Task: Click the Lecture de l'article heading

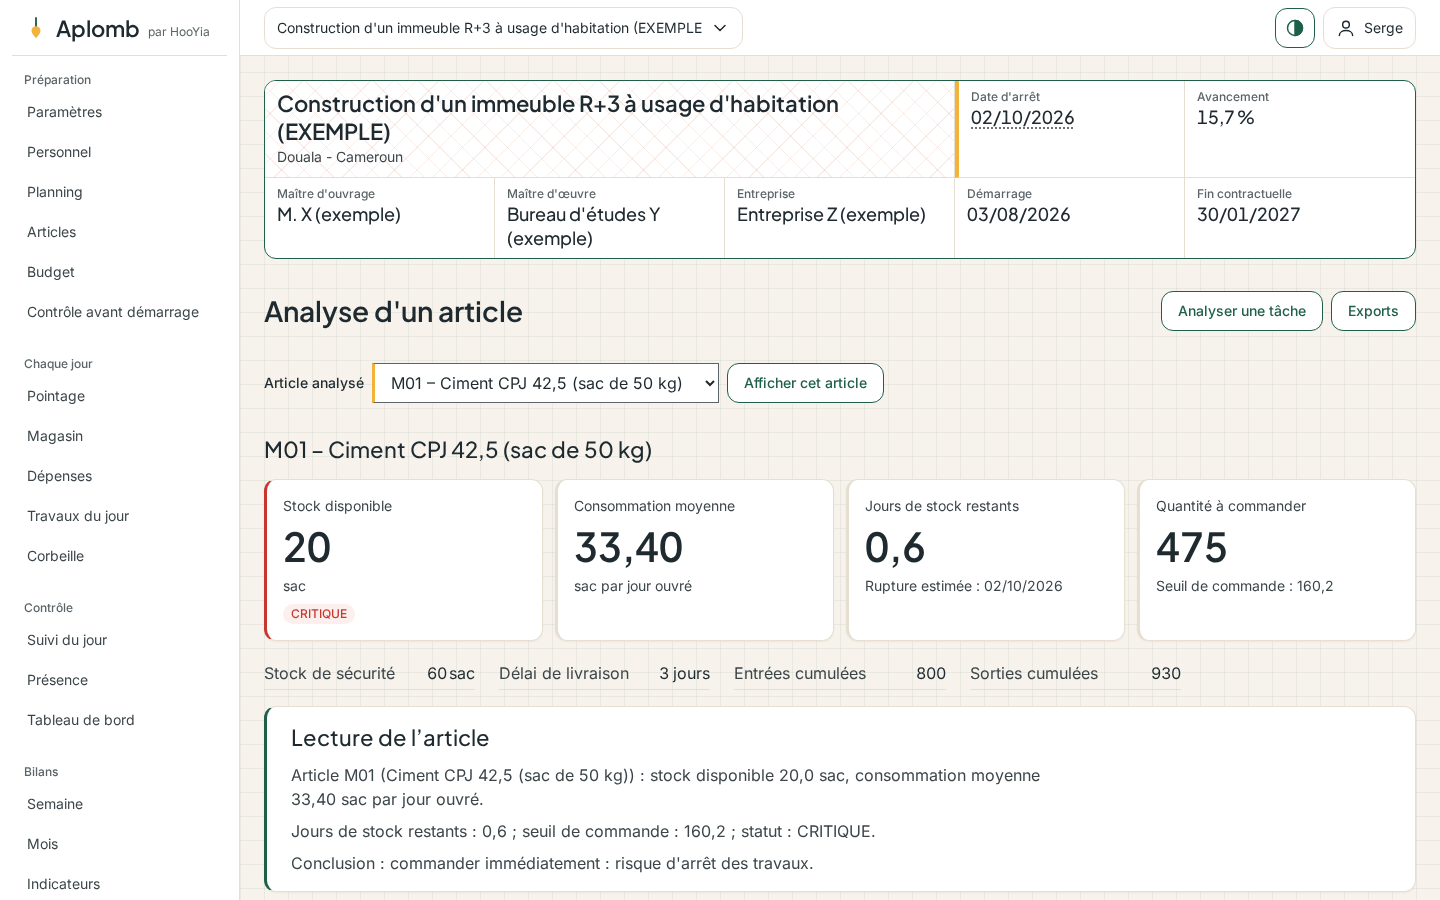Action: [390, 738]
